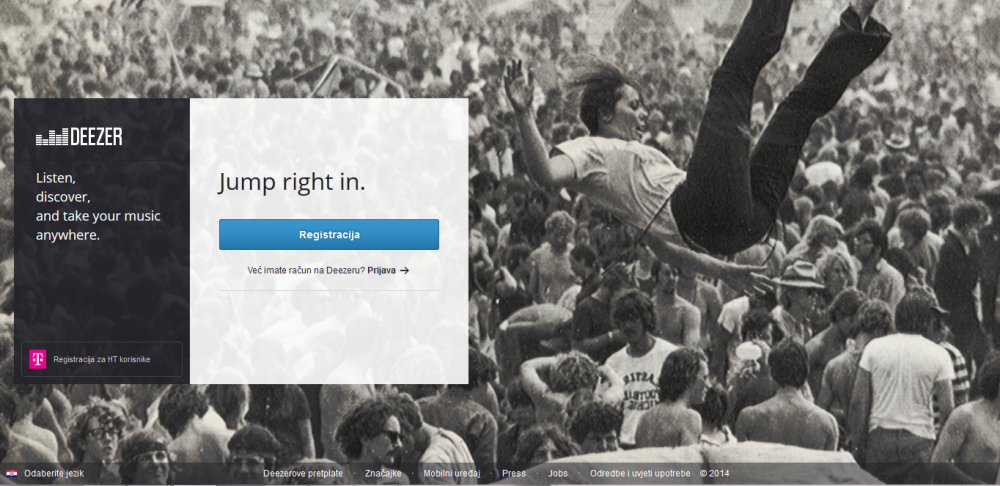The image size is (1000, 486).
Task: Open the Odaberite jezik language selector
Action: (x=54, y=473)
